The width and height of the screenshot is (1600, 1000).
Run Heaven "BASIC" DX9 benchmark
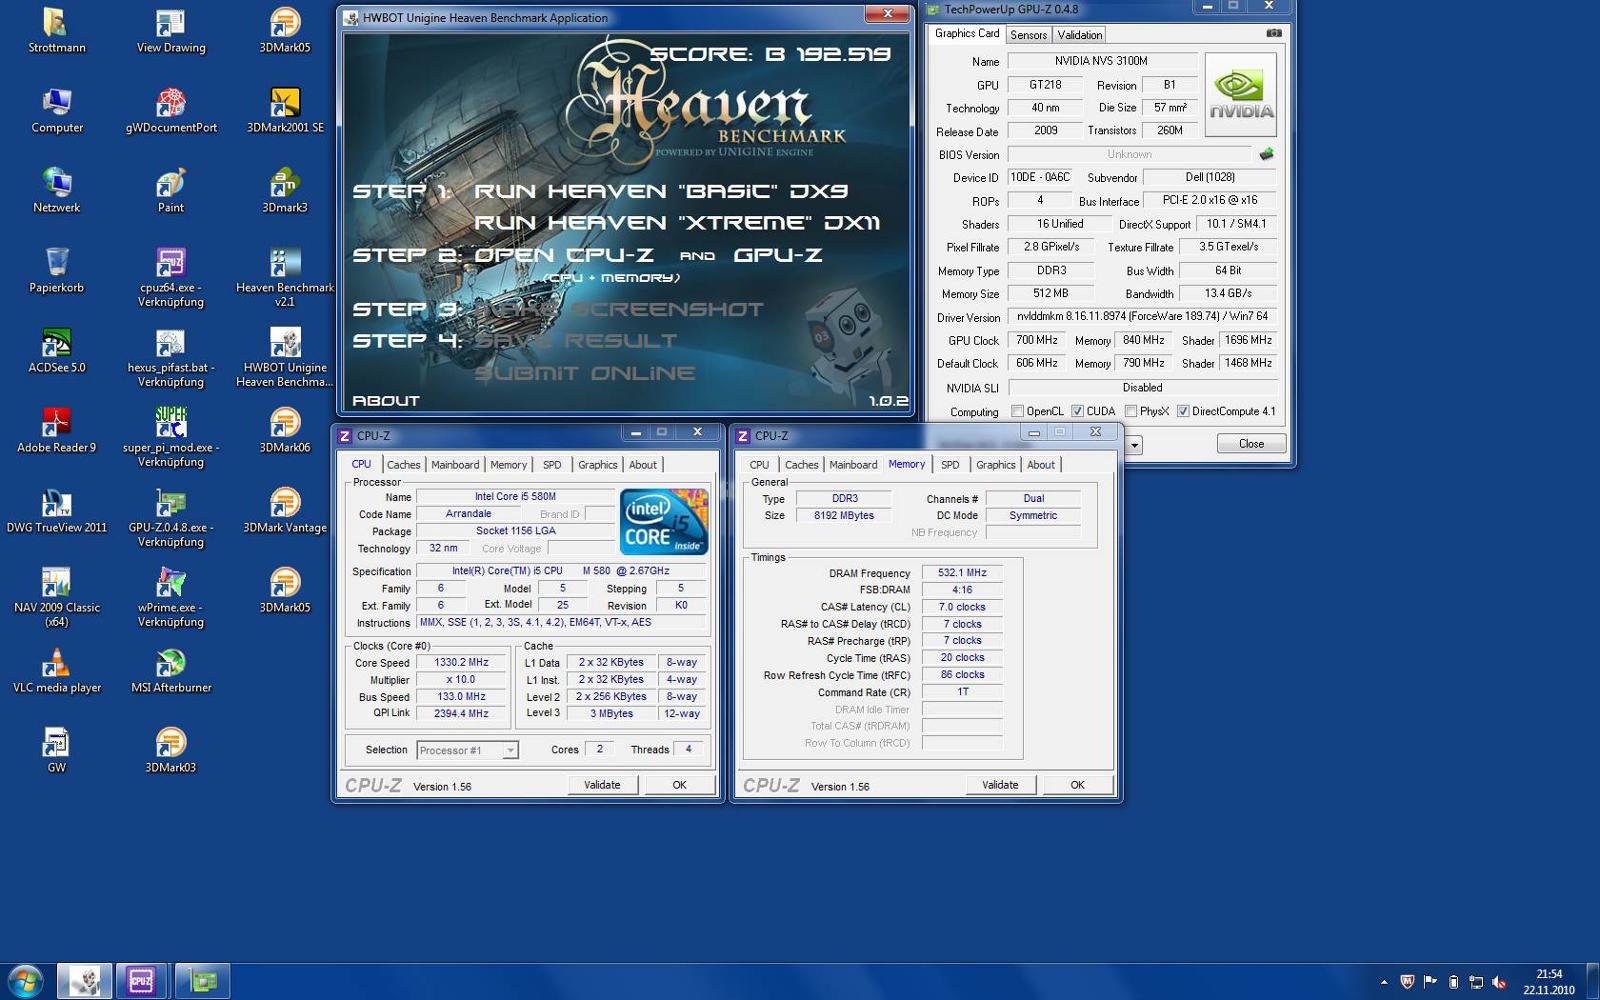pyautogui.click(x=661, y=191)
